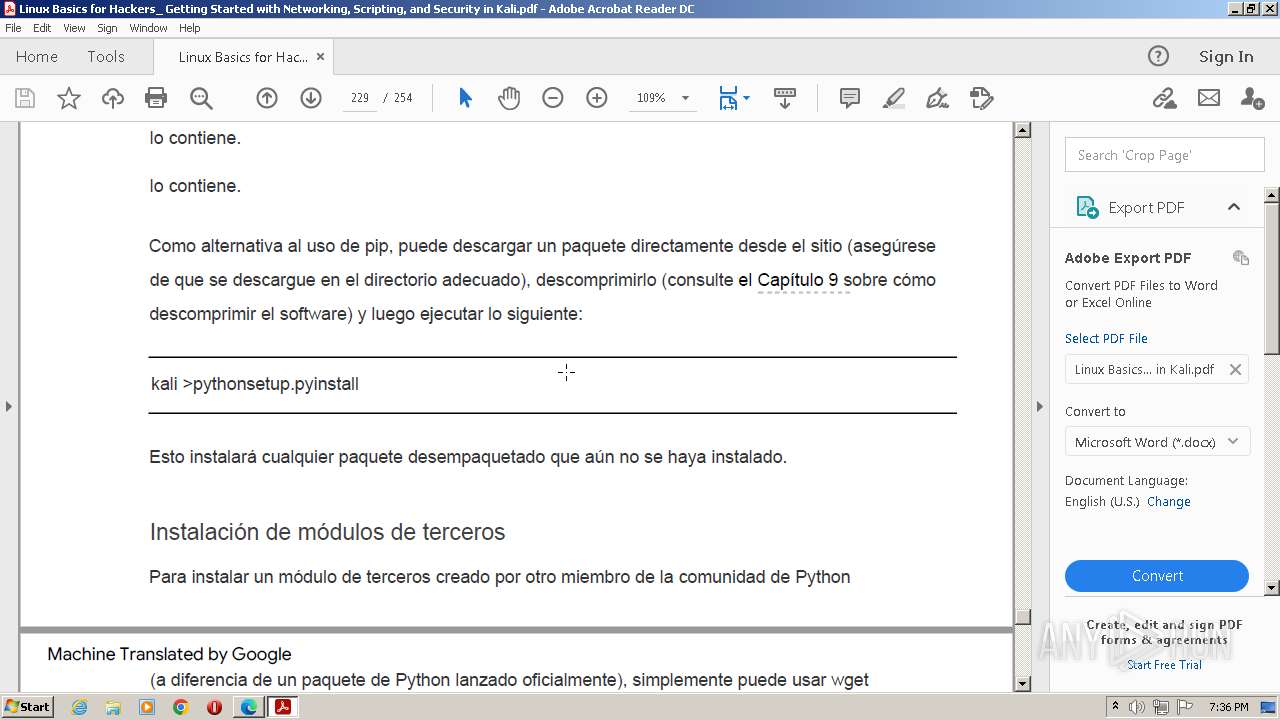The image size is (1280, 720).
Task: Open Convert to format dropdown
Action: pyautogui.click(x=1157, y=442)
